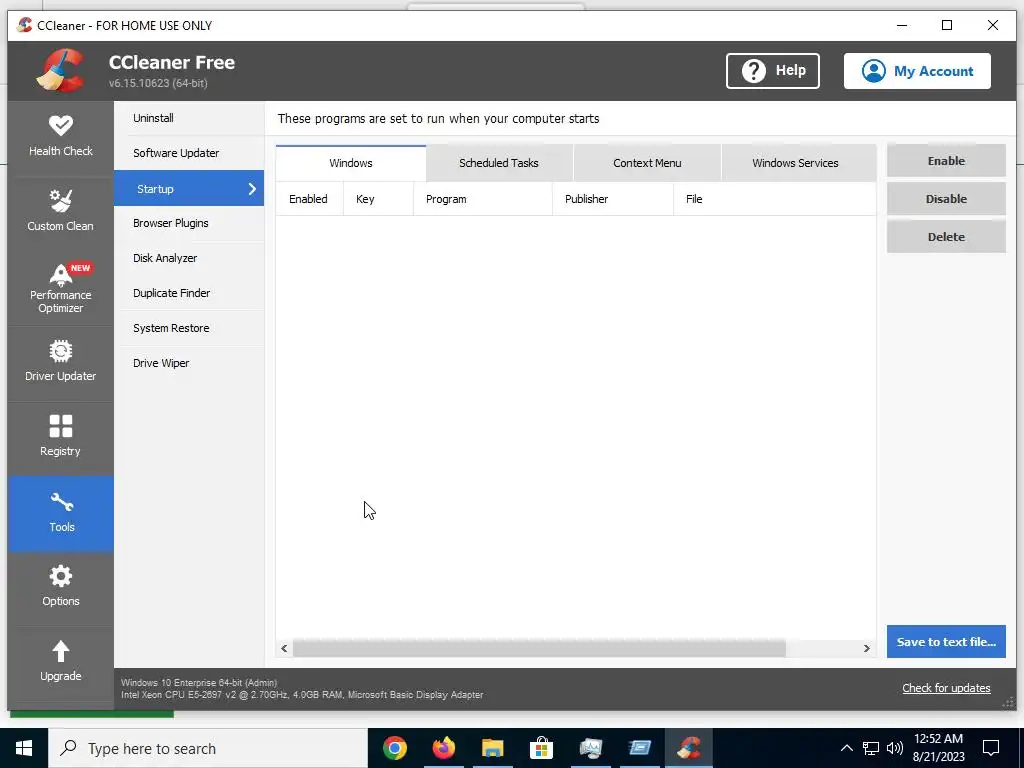Open Help with question mark icon
Image resolution: width=1024 pixels, height=768 pixels.
coord(773,71)
